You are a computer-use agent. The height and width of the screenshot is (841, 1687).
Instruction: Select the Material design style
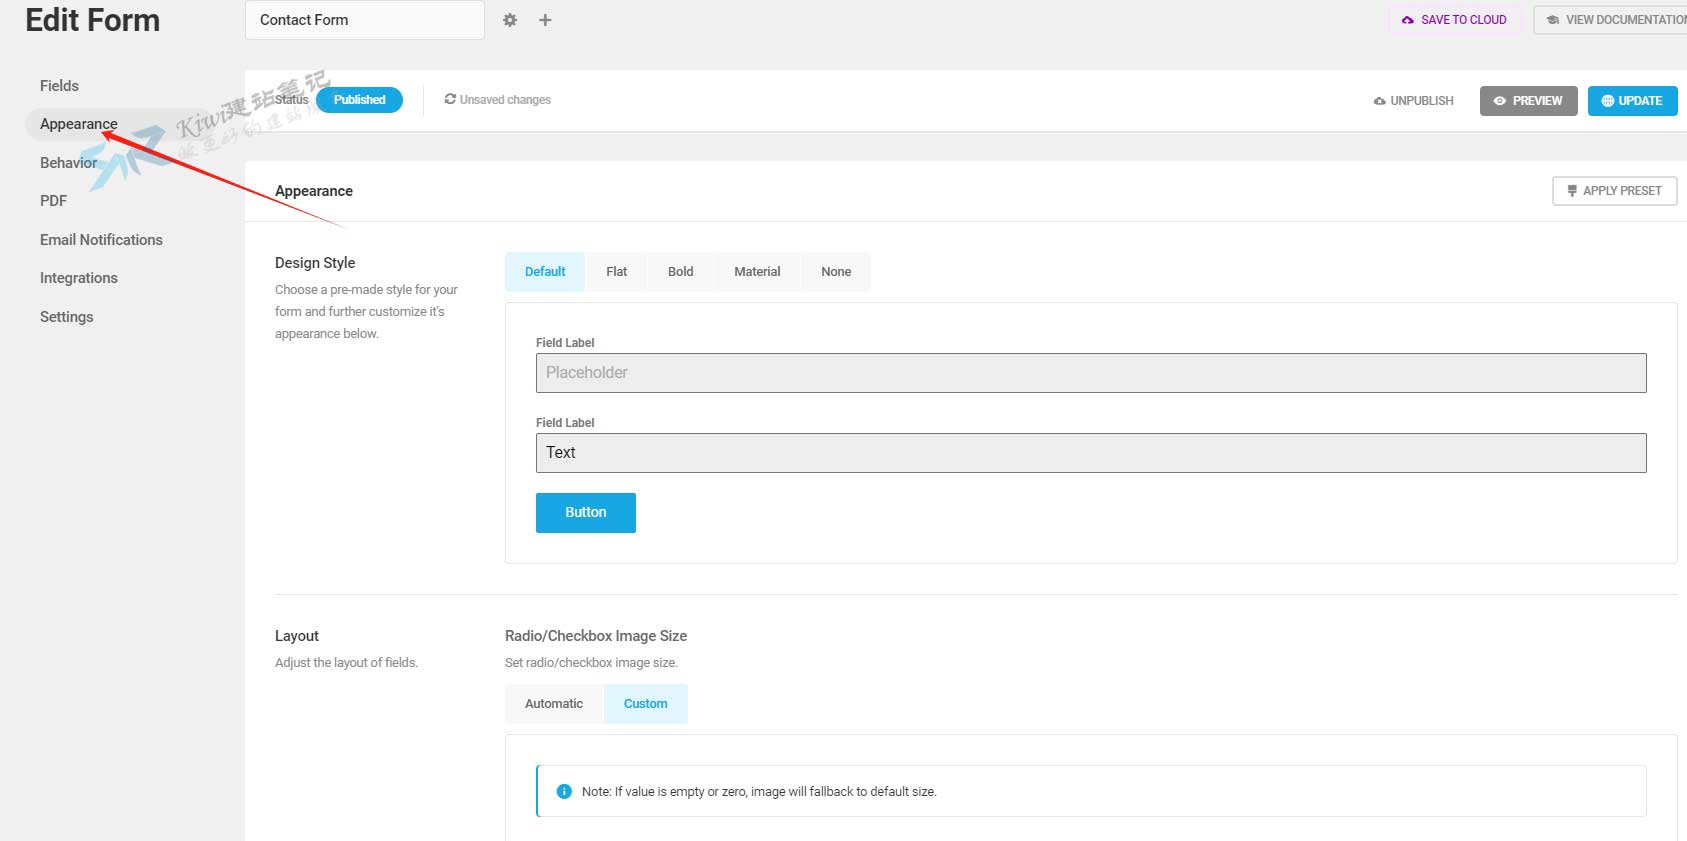pyautogui.click(x=757, y=272)
